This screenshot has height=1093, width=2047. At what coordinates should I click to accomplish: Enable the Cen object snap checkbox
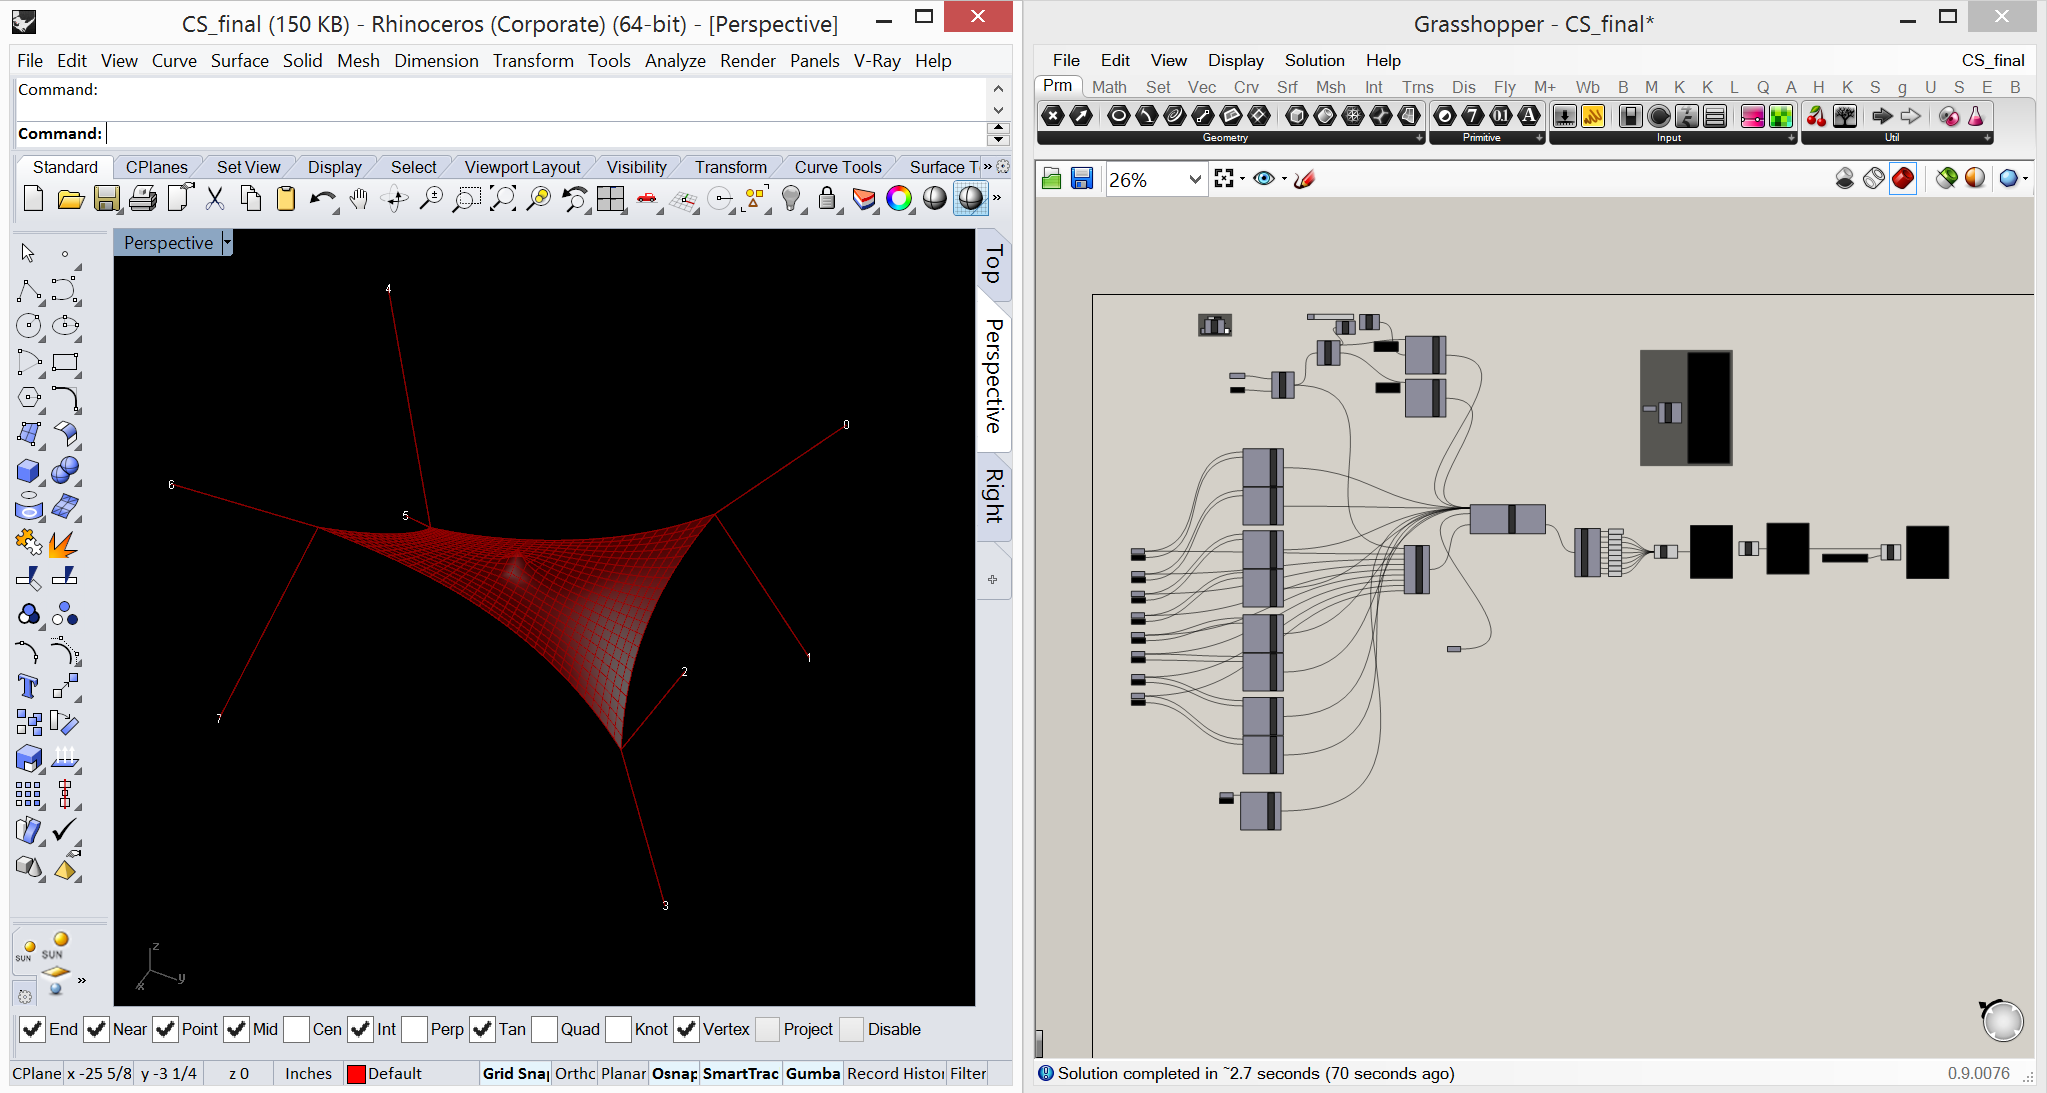(297, 1029)
